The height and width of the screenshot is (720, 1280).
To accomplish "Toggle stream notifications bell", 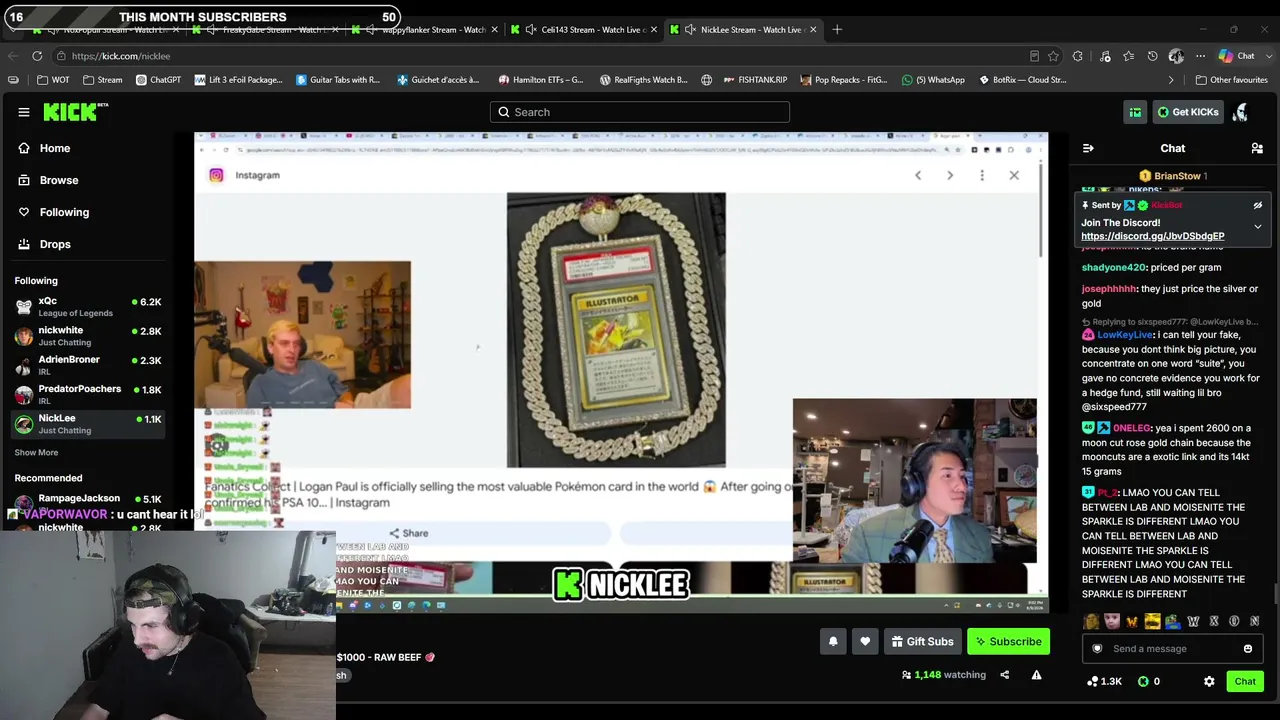I will pos(833,642).
